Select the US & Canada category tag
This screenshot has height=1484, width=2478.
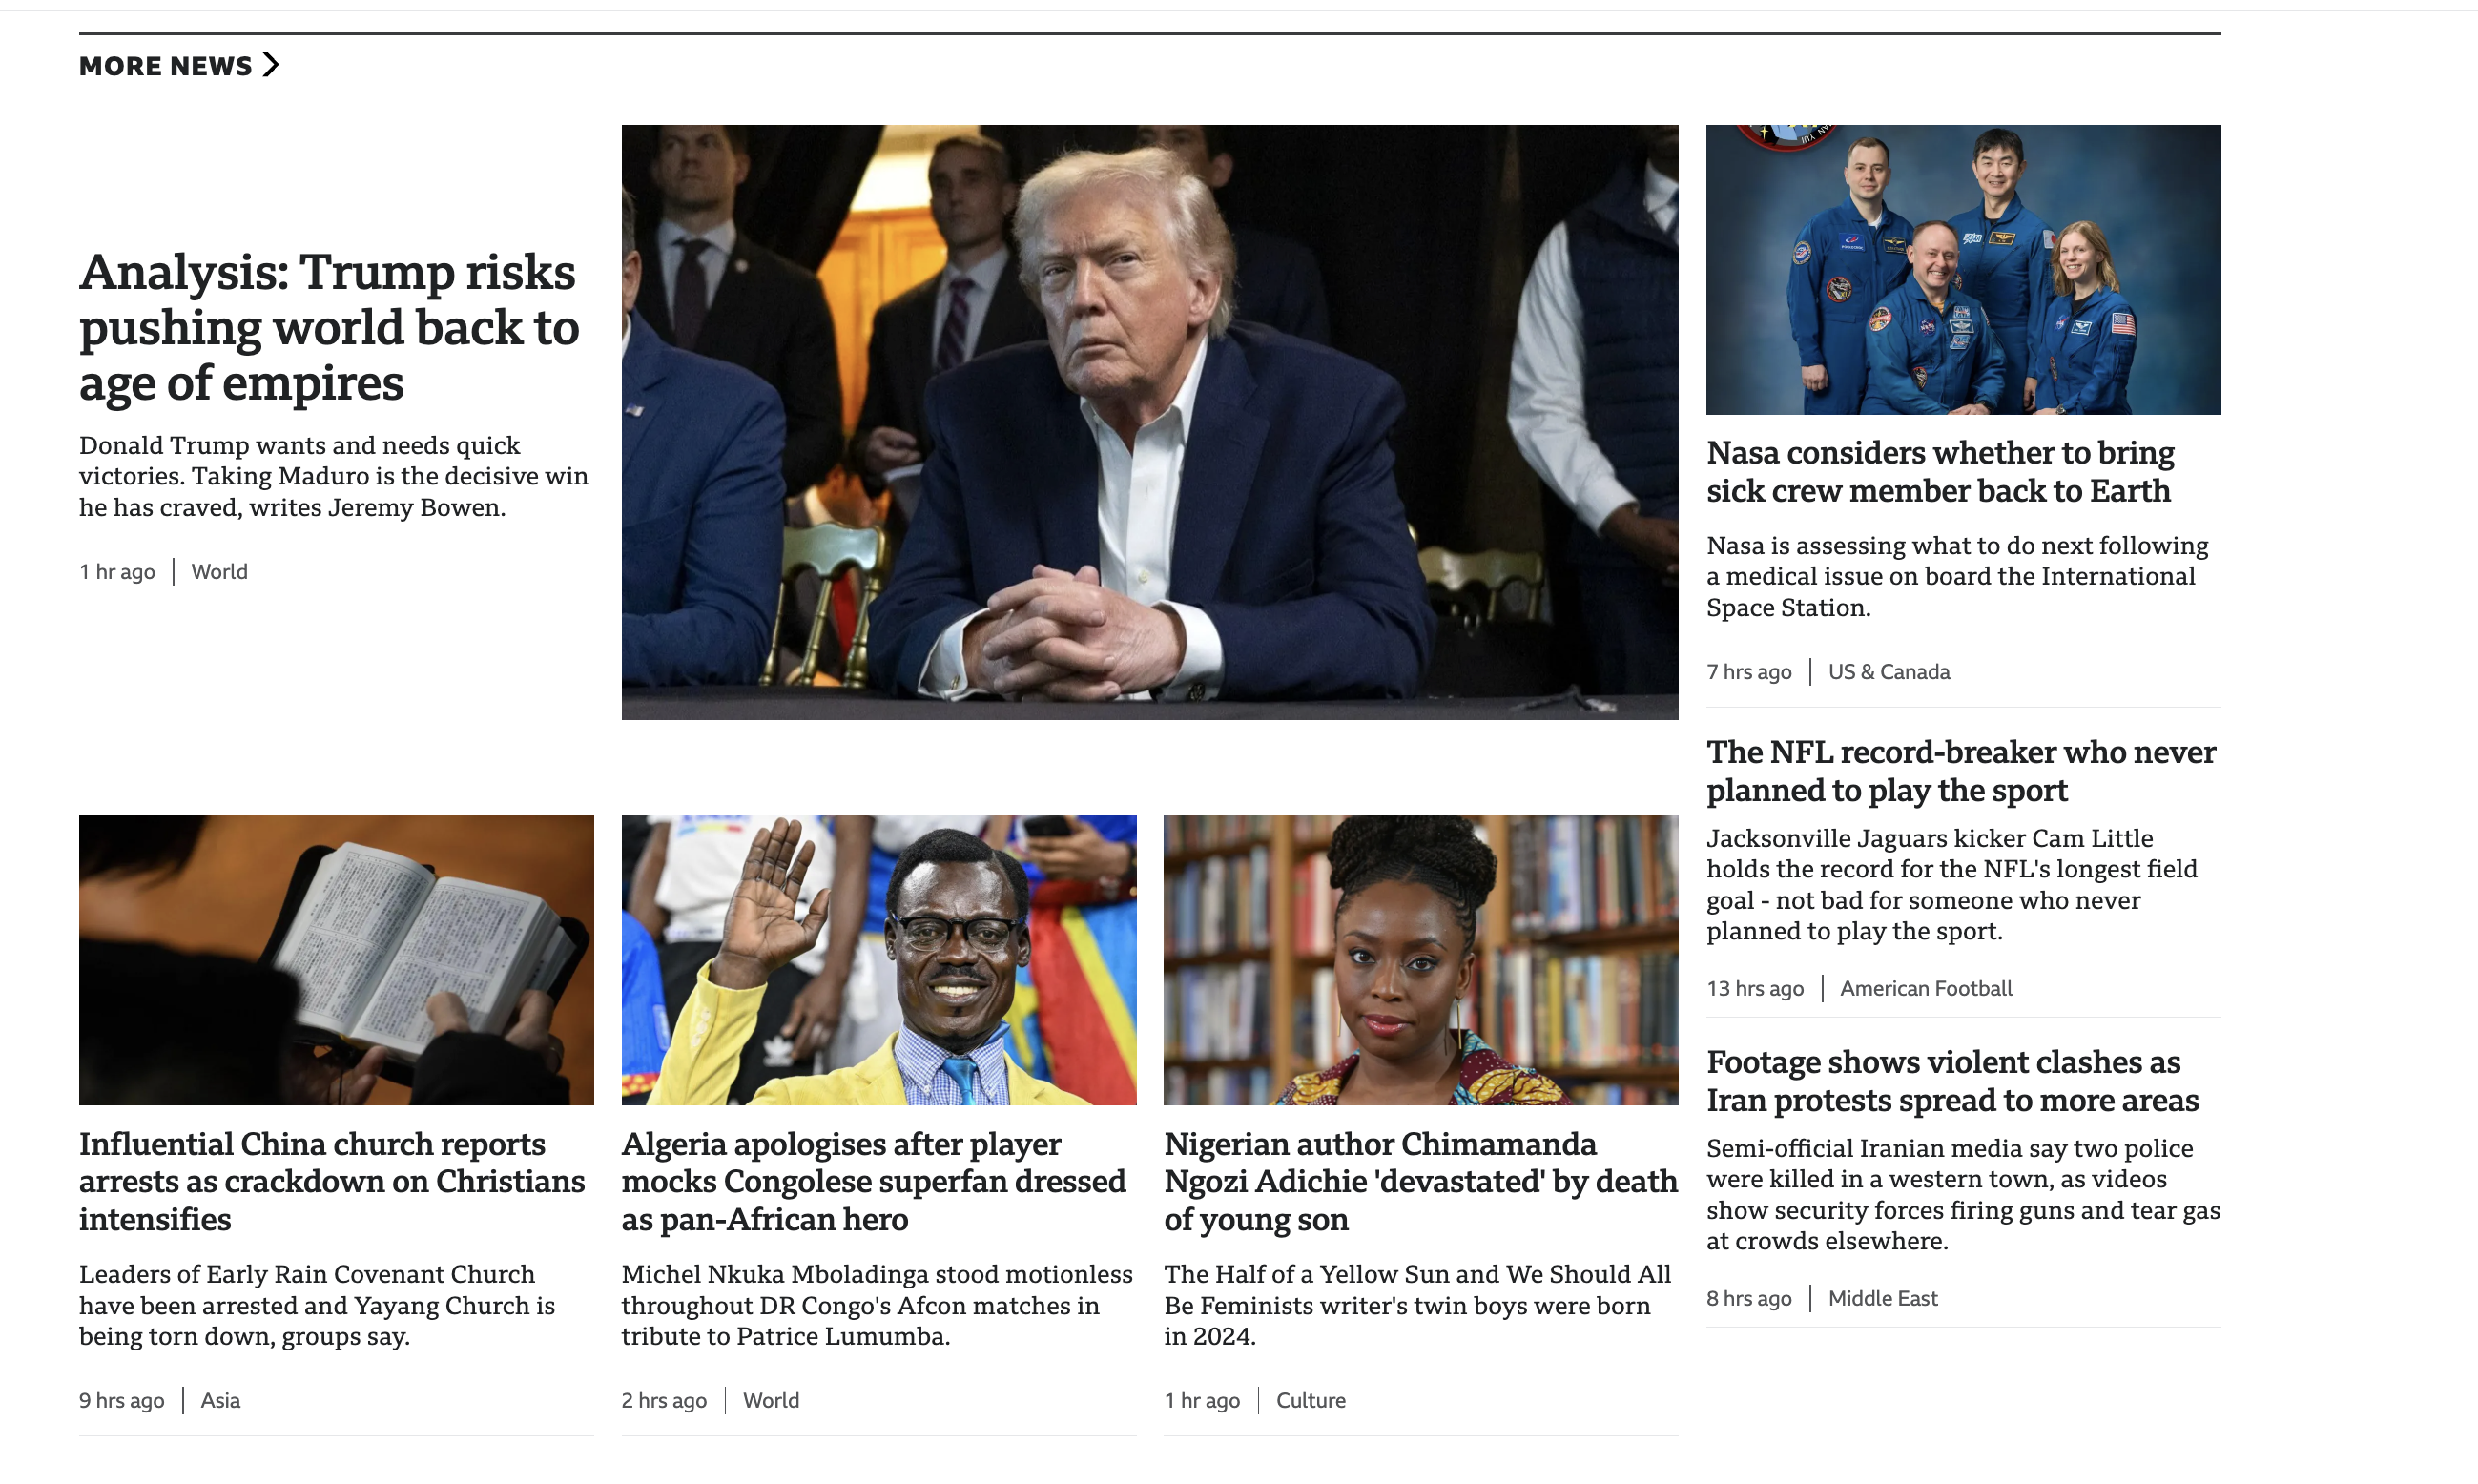(1888, 672)
